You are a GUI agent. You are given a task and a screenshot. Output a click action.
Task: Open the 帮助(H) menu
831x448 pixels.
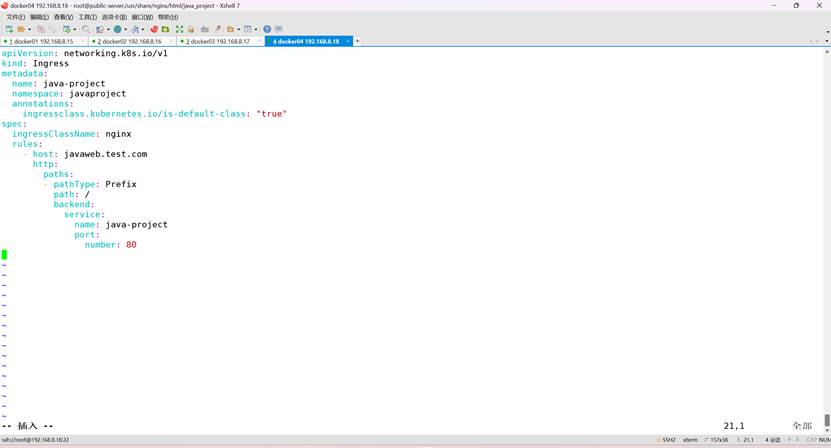168,17
